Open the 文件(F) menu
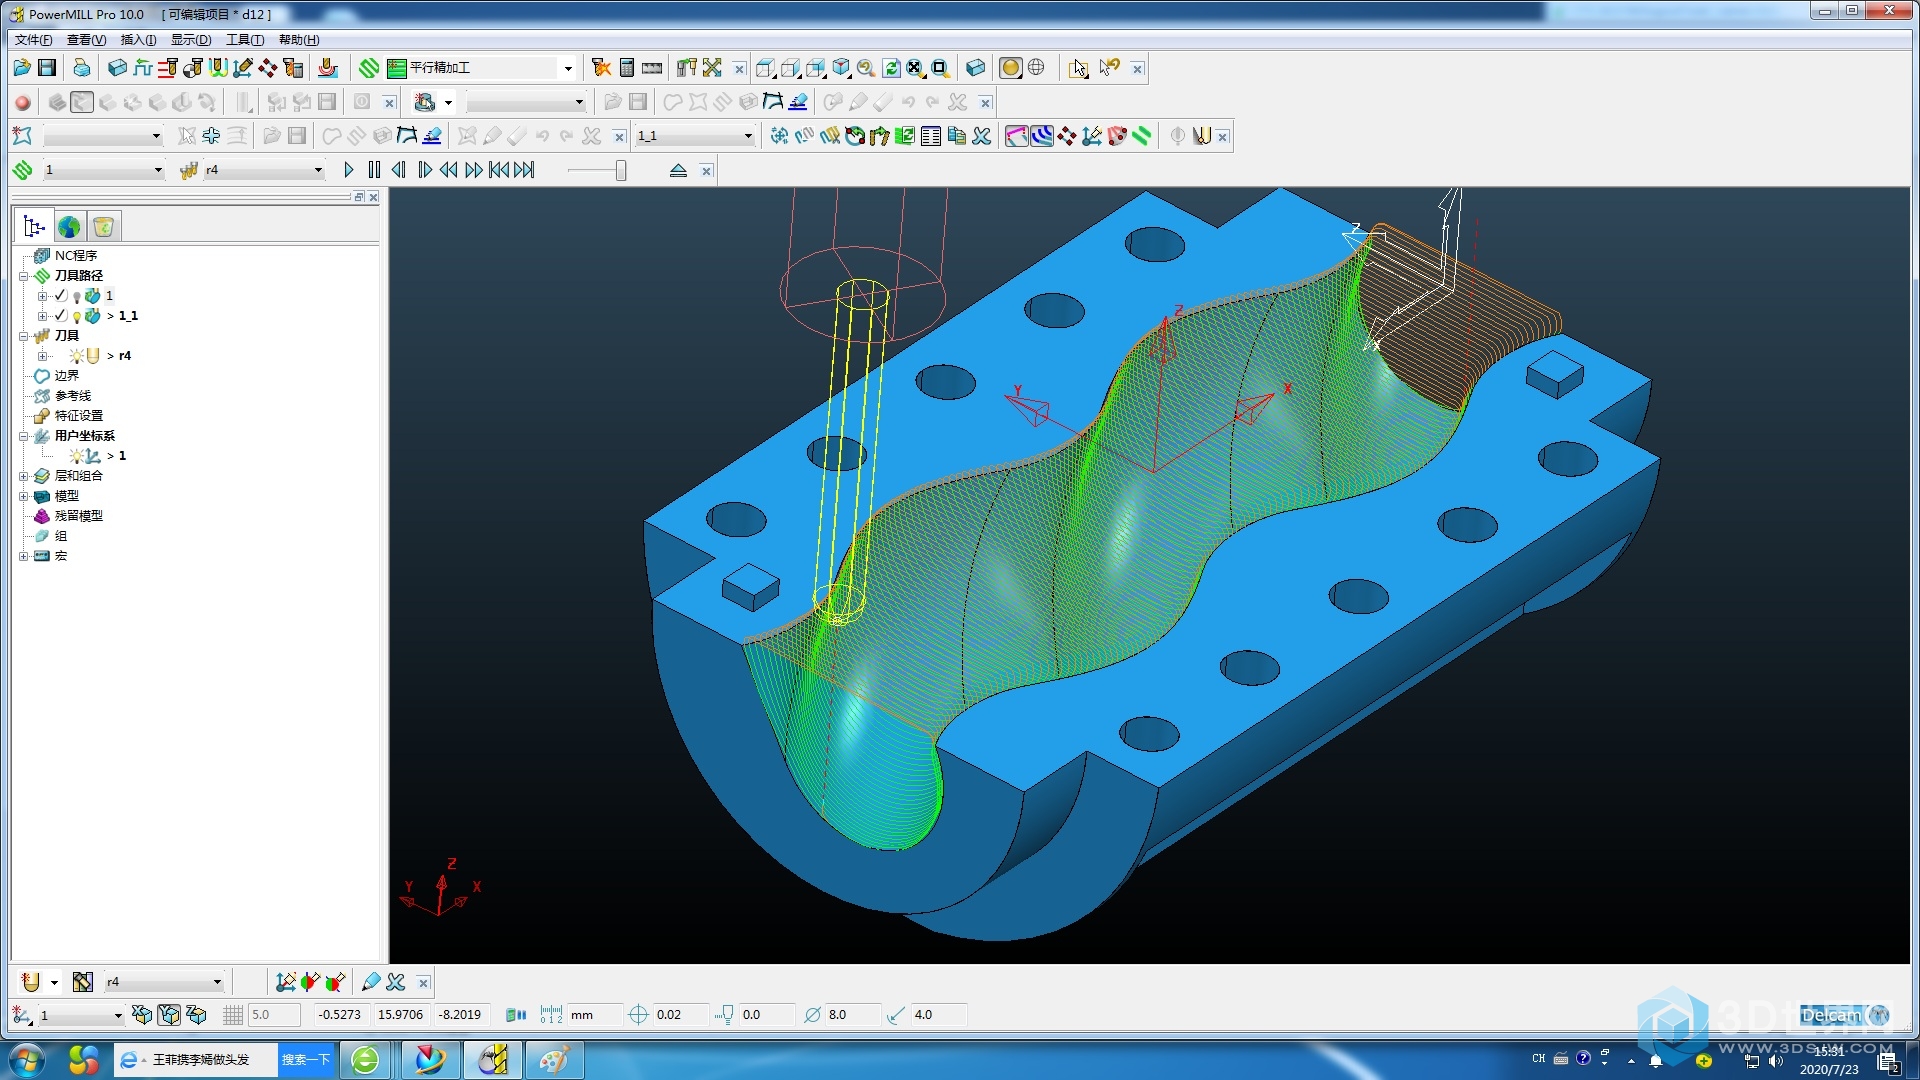 pos(33,40)
